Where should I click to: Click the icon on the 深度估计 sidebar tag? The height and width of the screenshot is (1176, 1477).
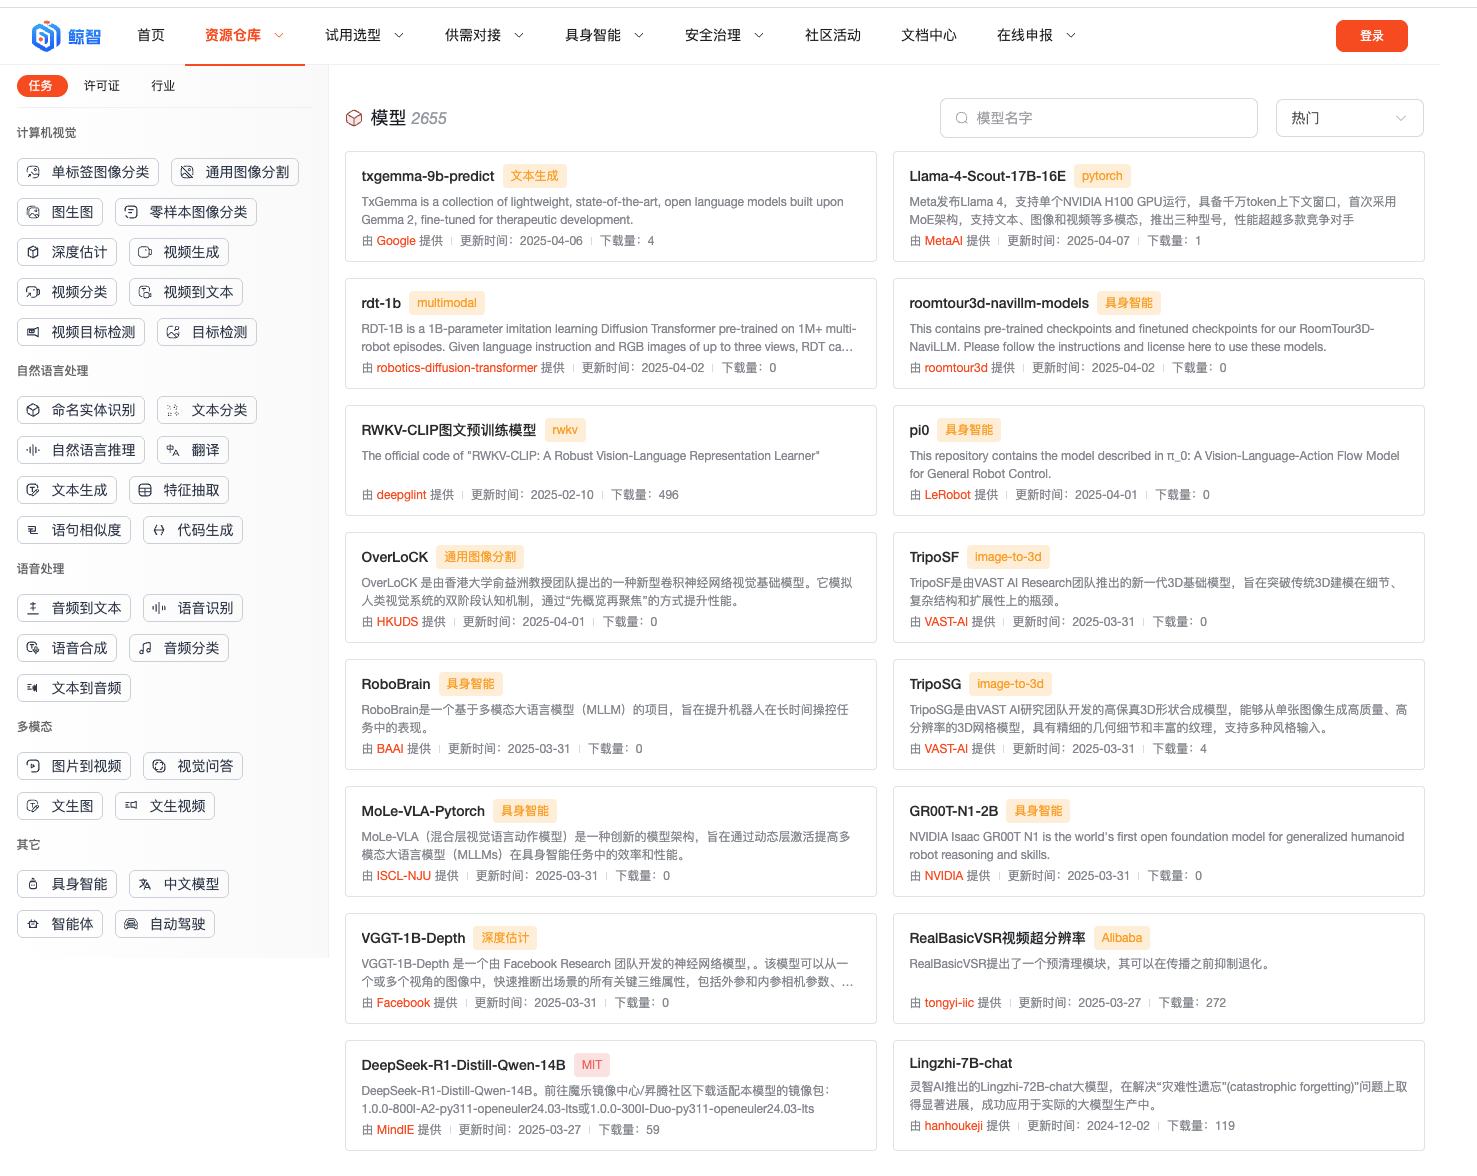33,252
